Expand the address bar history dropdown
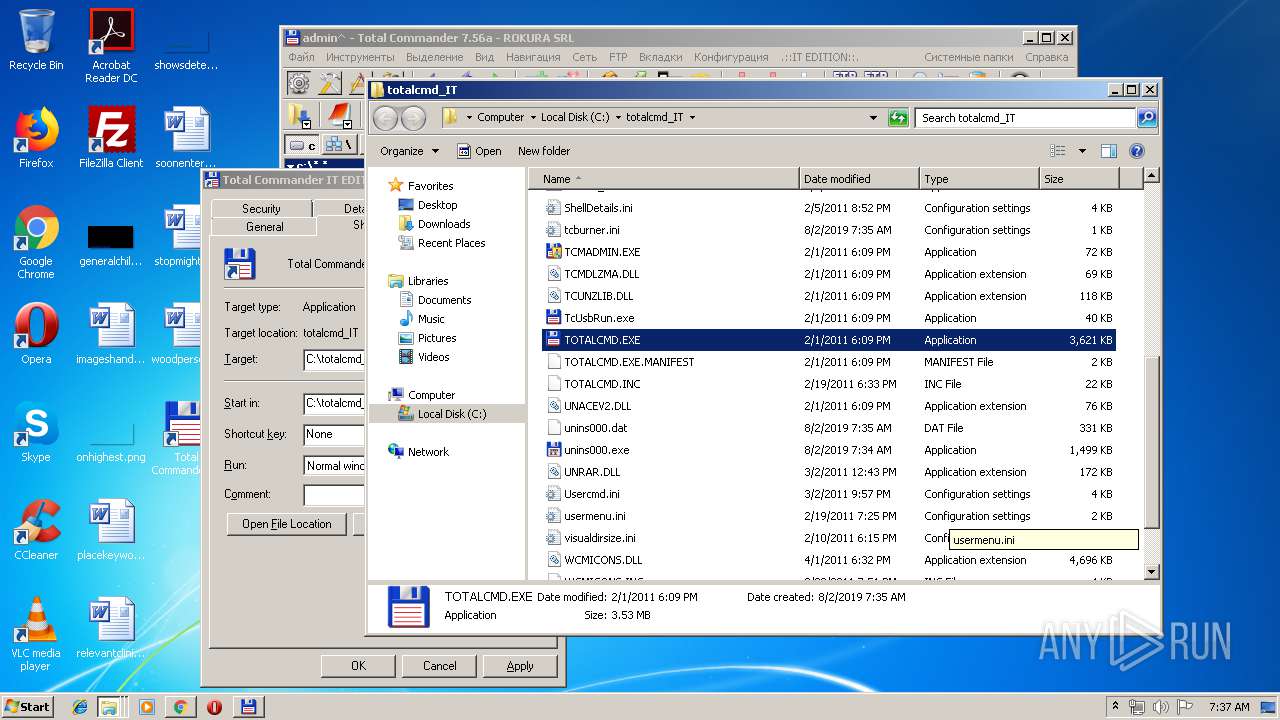Screen dimensions: 1280x720 pyautogui.click(x=874, y=117)
